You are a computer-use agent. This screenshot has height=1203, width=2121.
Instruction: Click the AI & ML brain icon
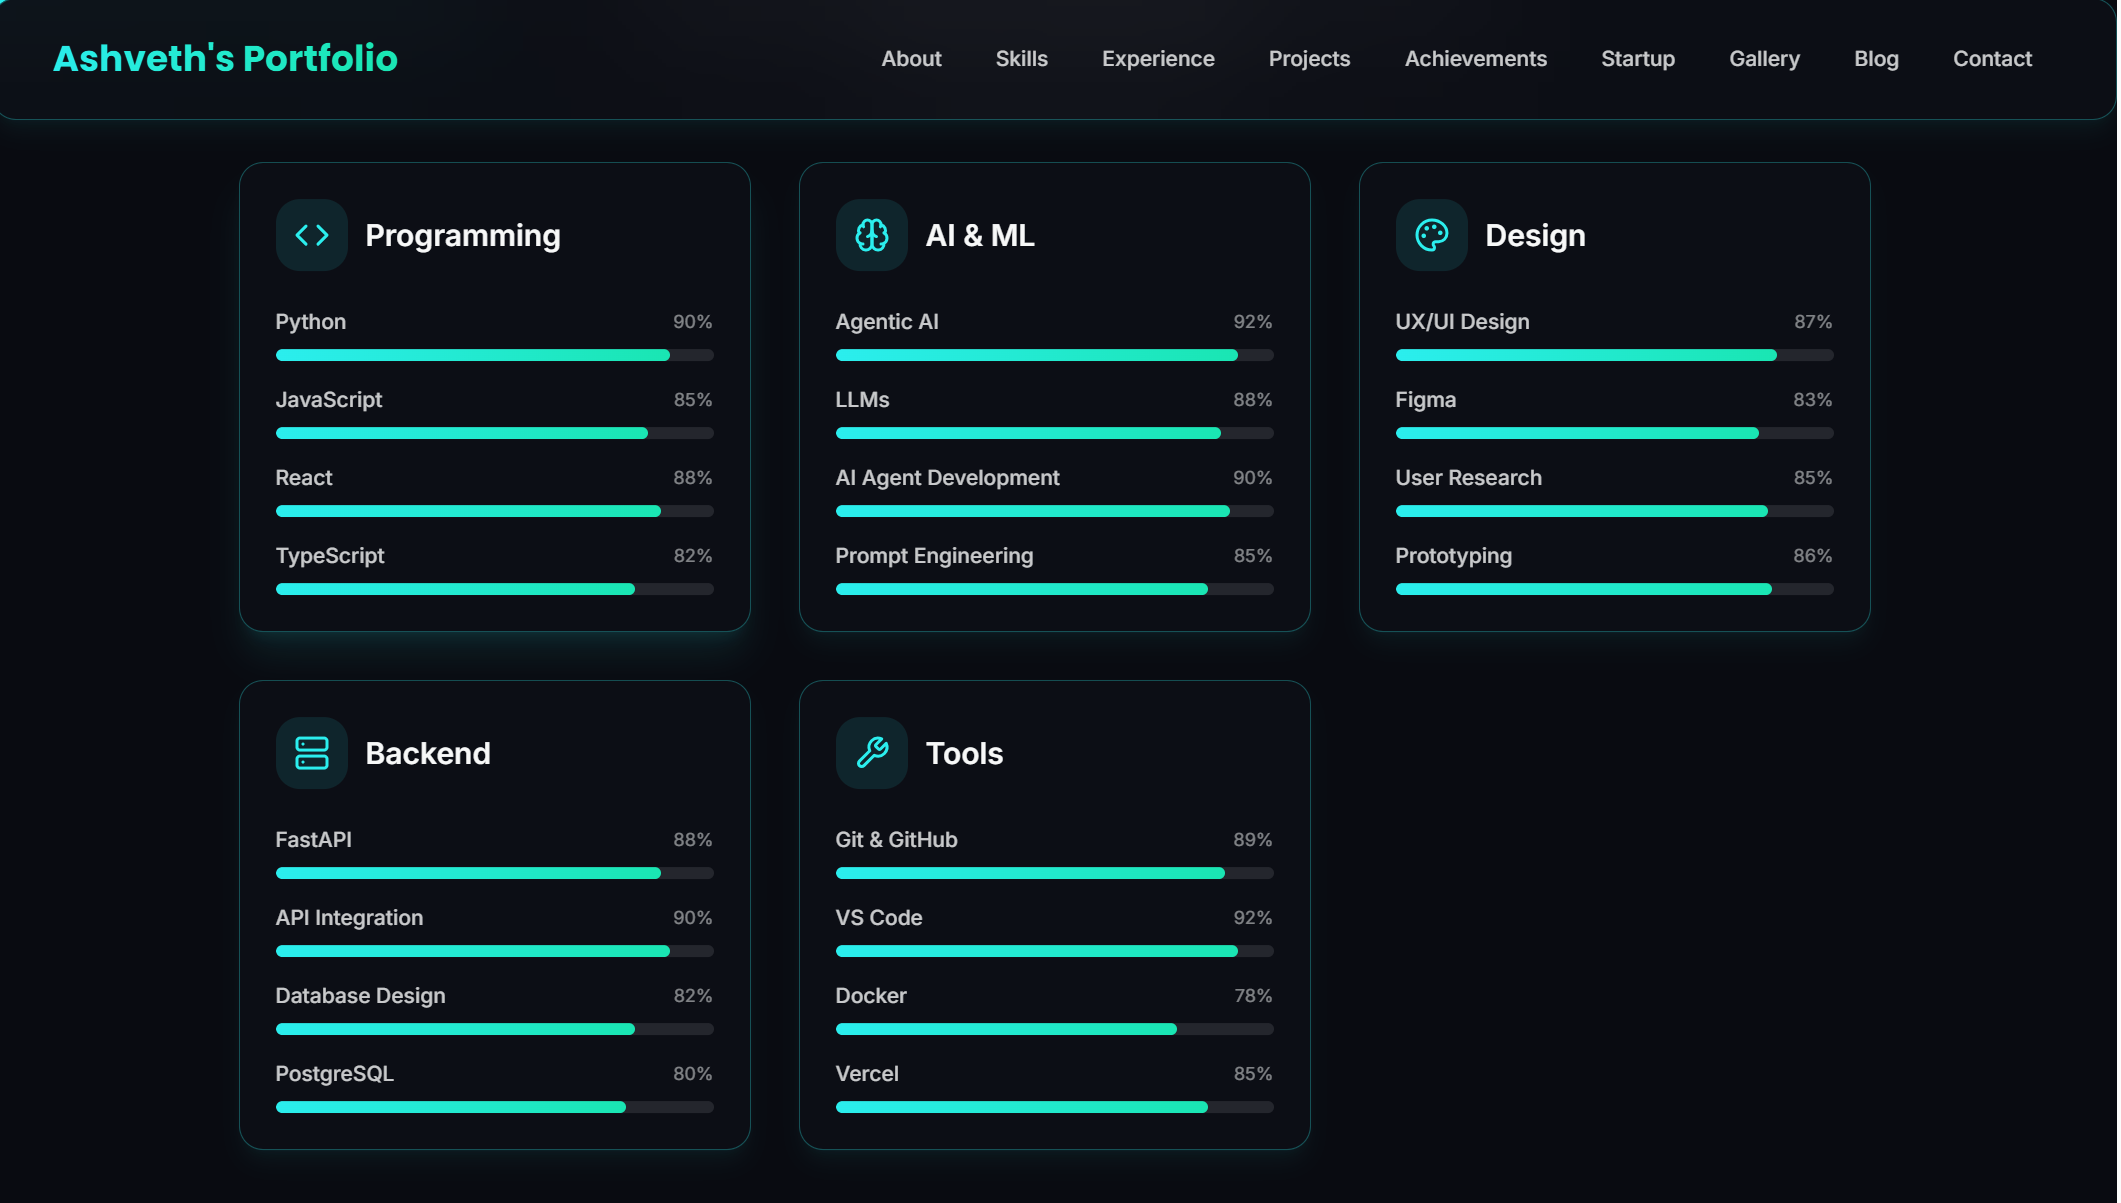click(872, 235)
